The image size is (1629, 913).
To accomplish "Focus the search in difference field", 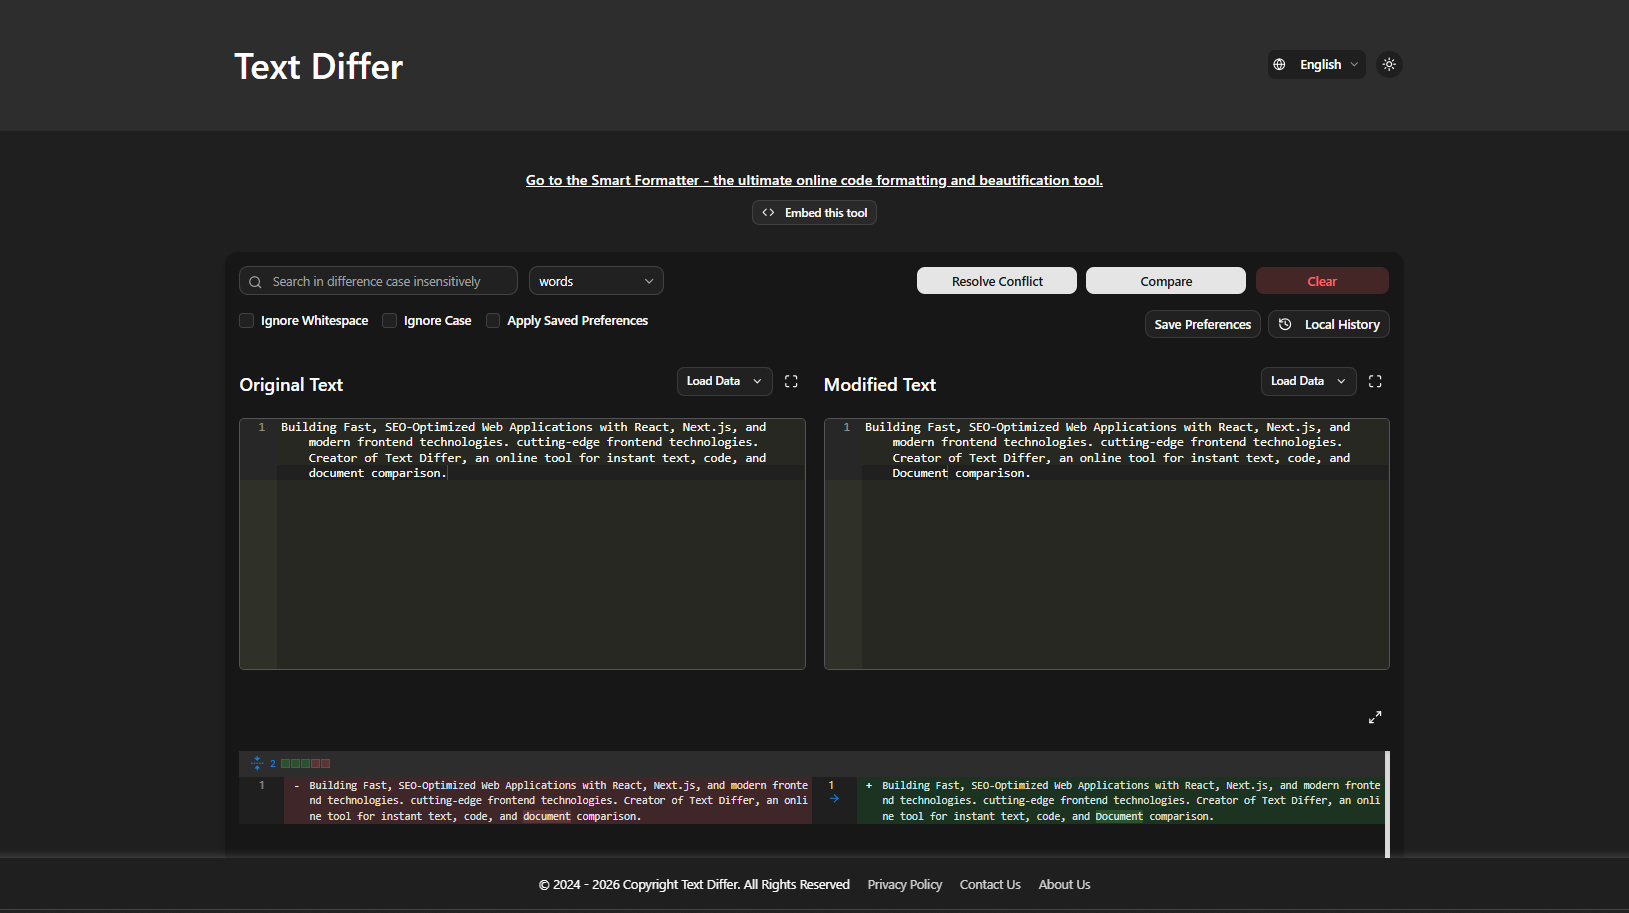I will [x=378, y=281].
